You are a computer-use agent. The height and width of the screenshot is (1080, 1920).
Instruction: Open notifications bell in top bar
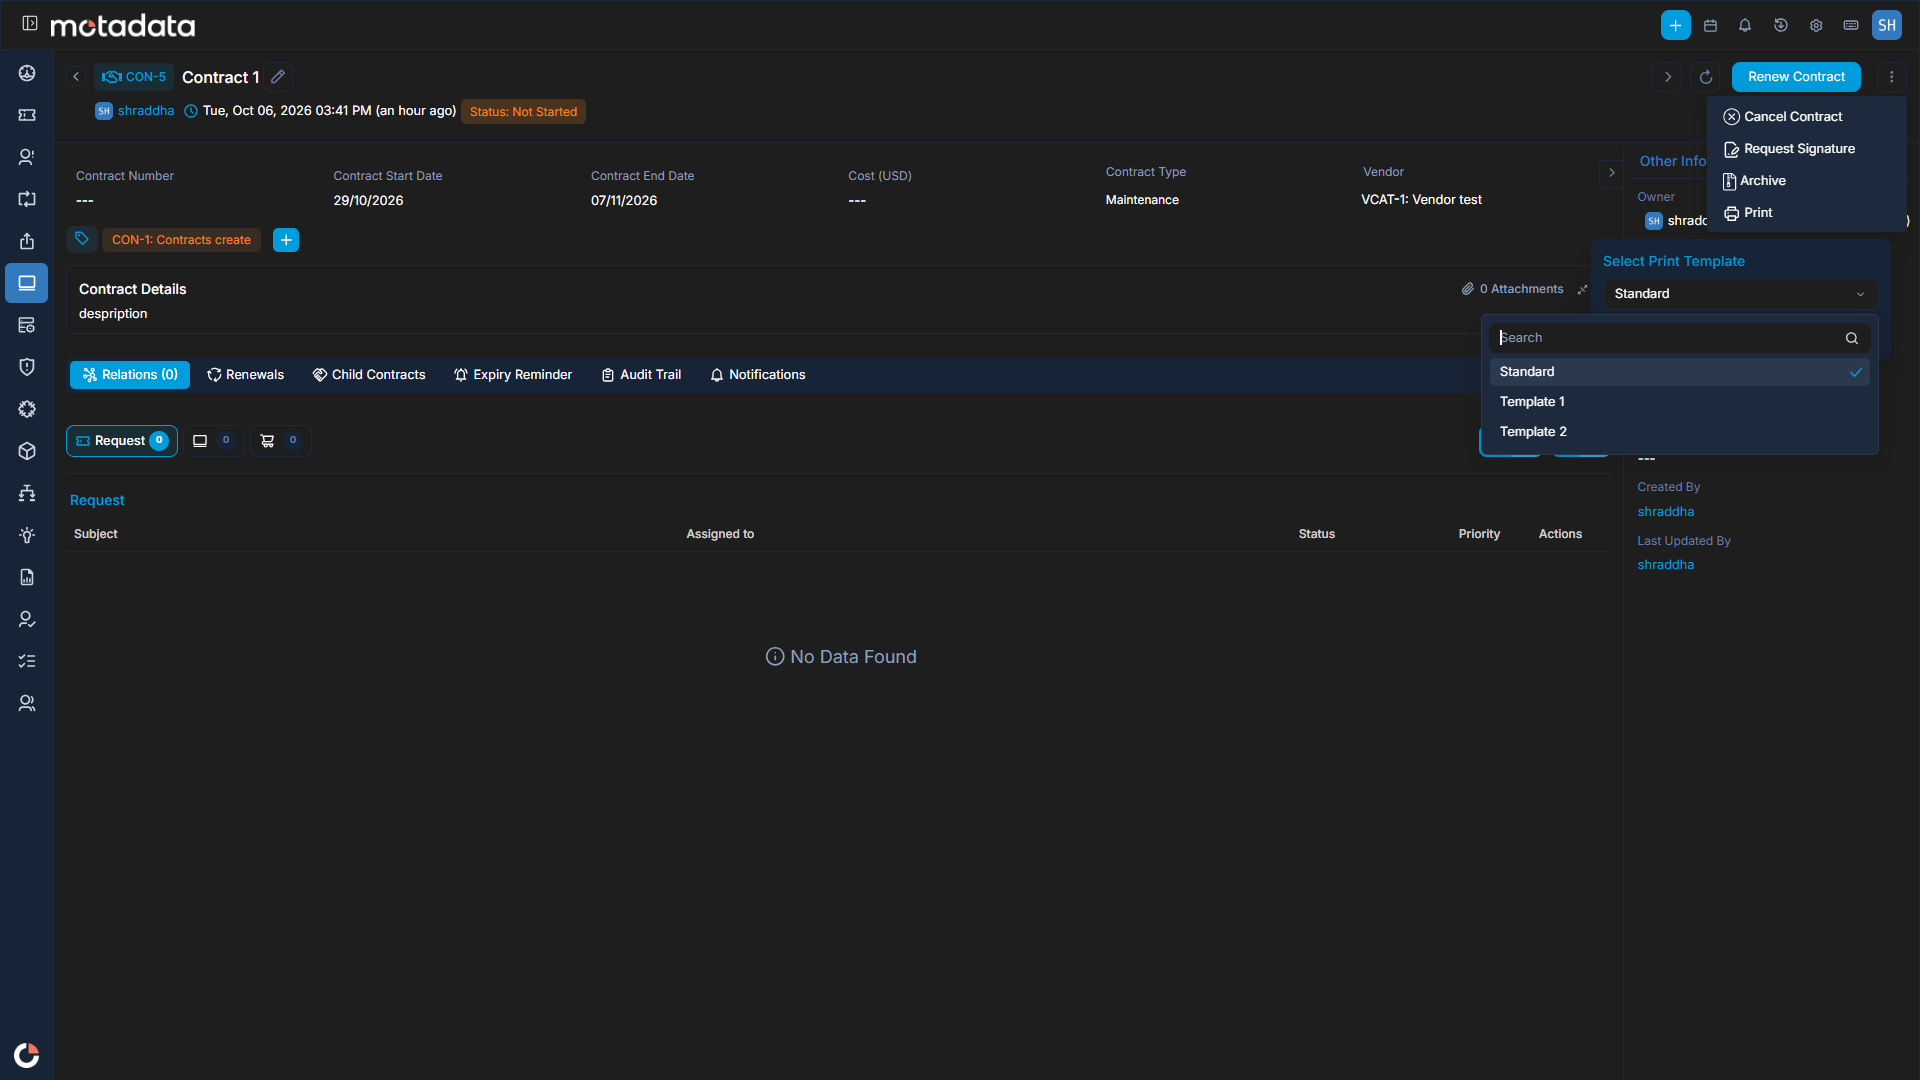click(1745, 25)
